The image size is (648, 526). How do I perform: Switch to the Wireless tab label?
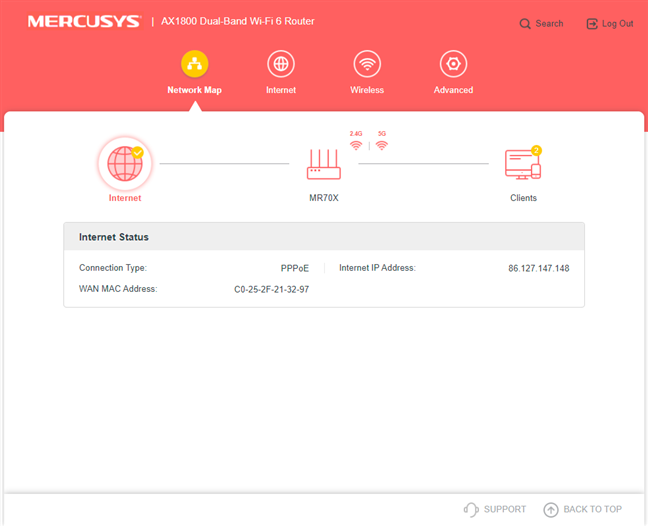(x=367, y=90)
